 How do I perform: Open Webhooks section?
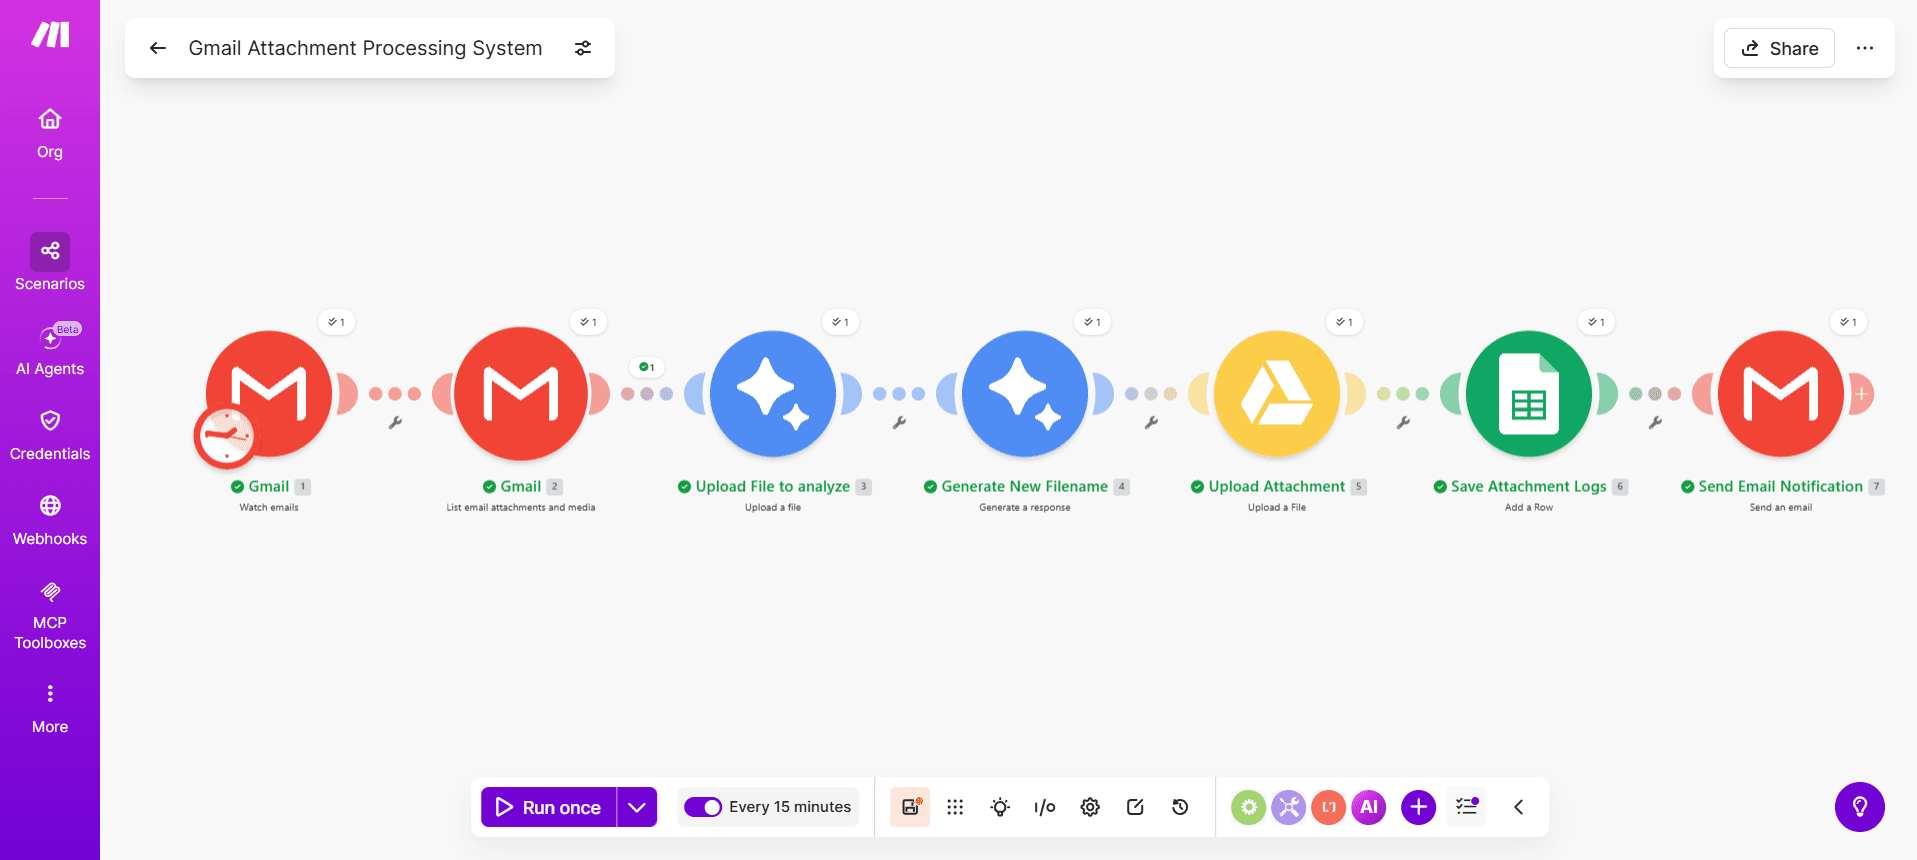point(50,520)
